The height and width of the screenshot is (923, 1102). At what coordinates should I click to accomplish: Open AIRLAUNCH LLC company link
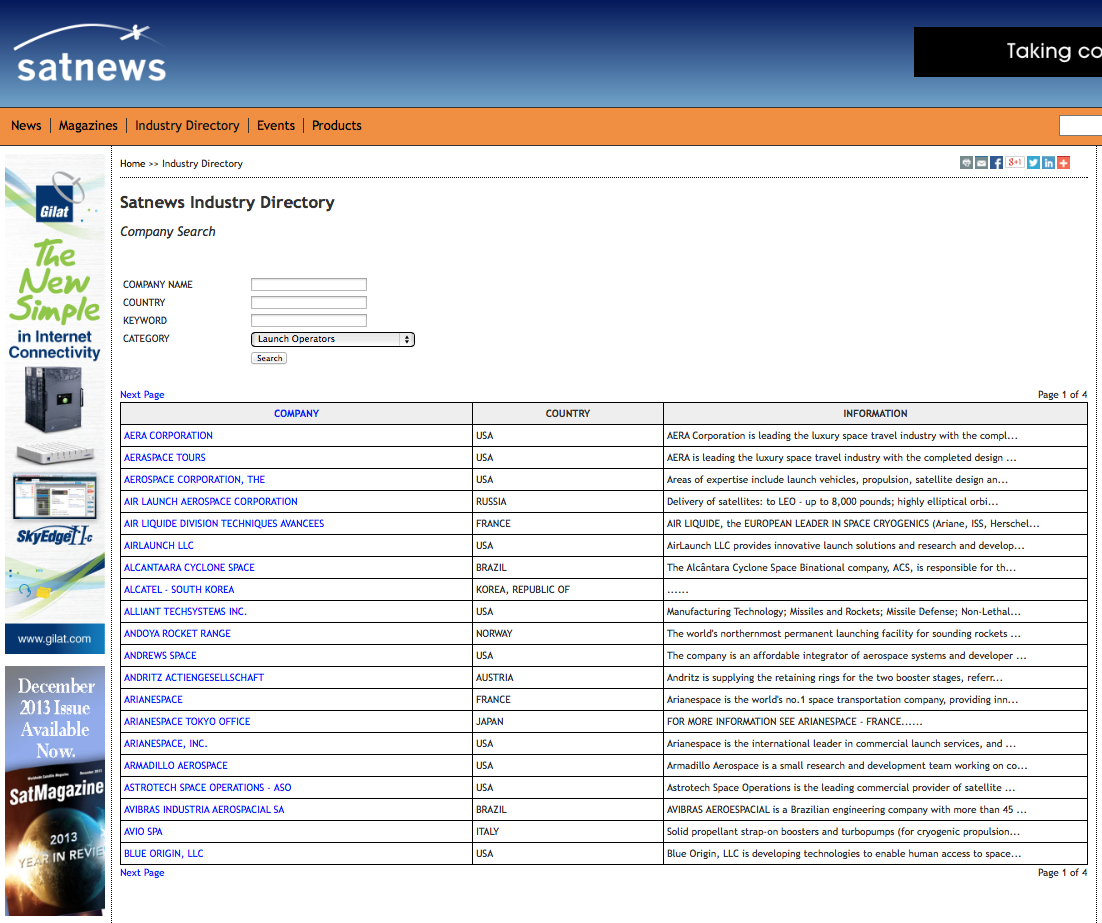(x=158, y=546)
